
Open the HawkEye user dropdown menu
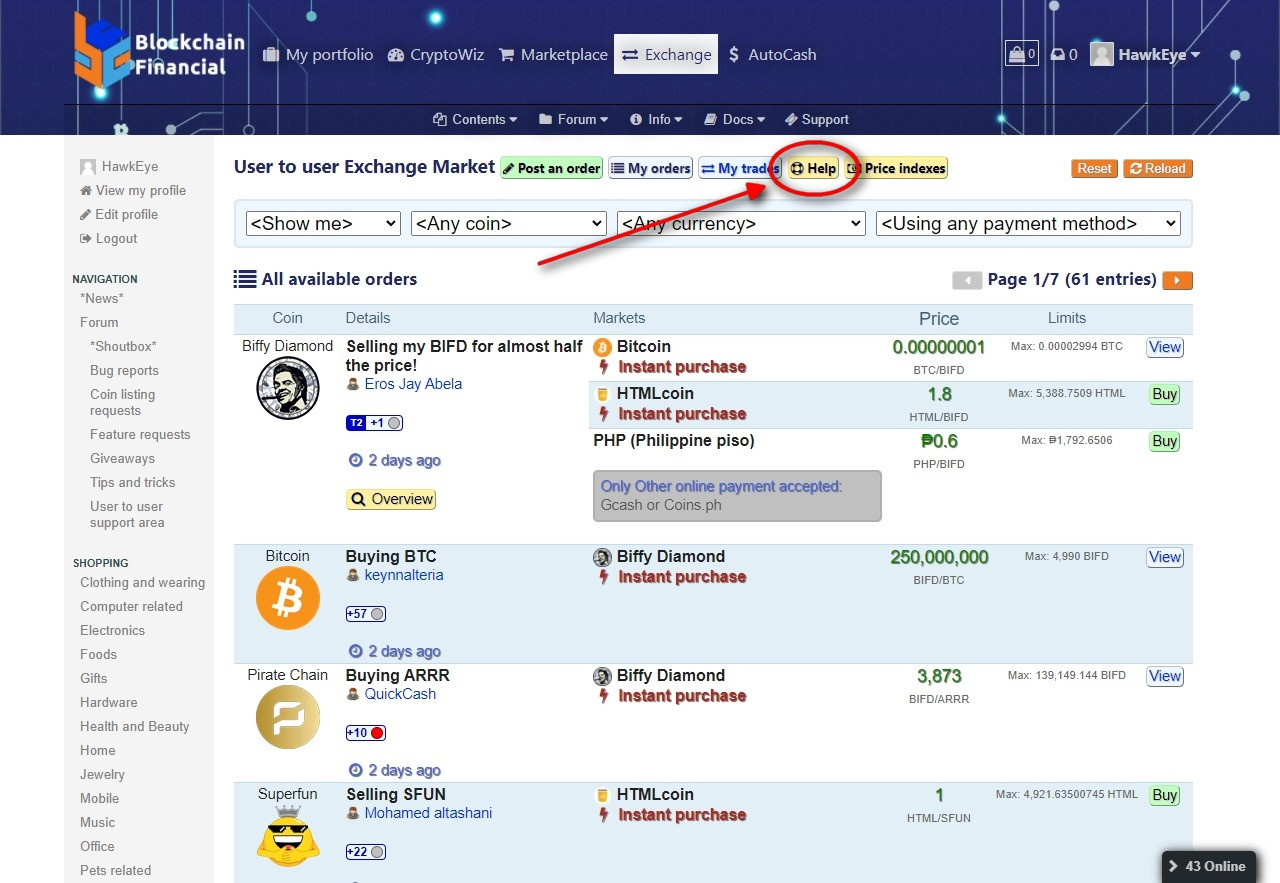click(1159, 55)
